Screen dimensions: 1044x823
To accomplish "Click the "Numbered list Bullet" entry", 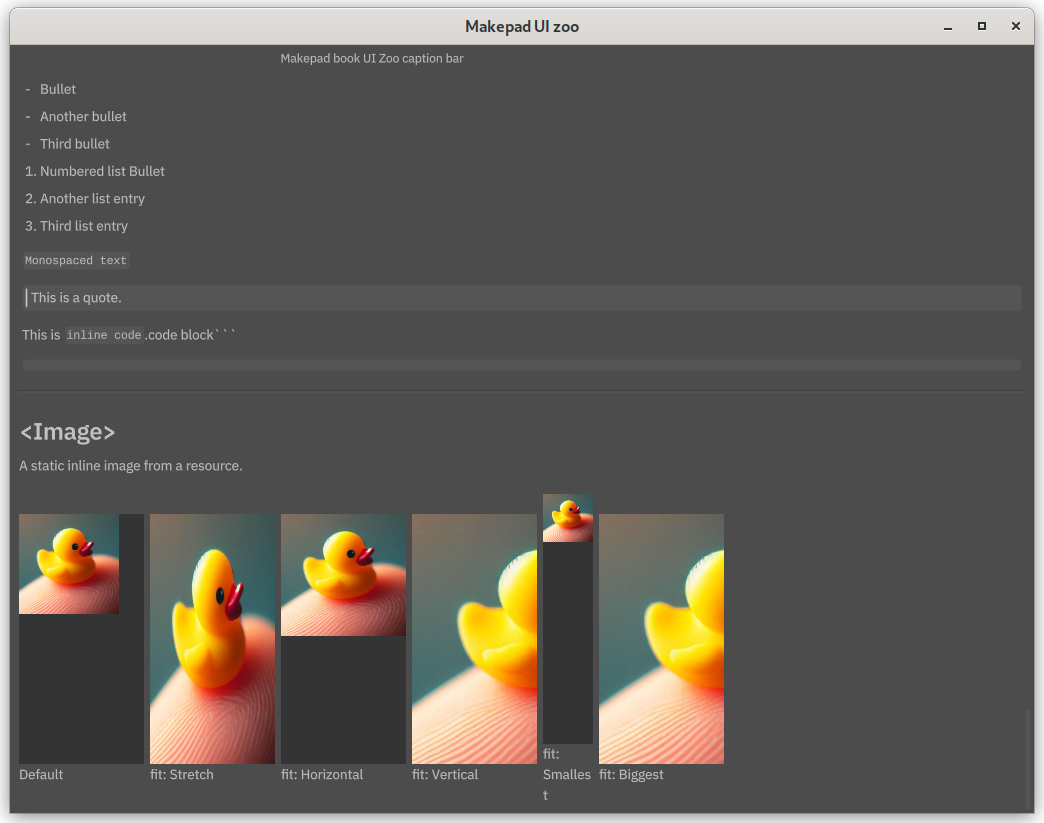I will [101, 171].
